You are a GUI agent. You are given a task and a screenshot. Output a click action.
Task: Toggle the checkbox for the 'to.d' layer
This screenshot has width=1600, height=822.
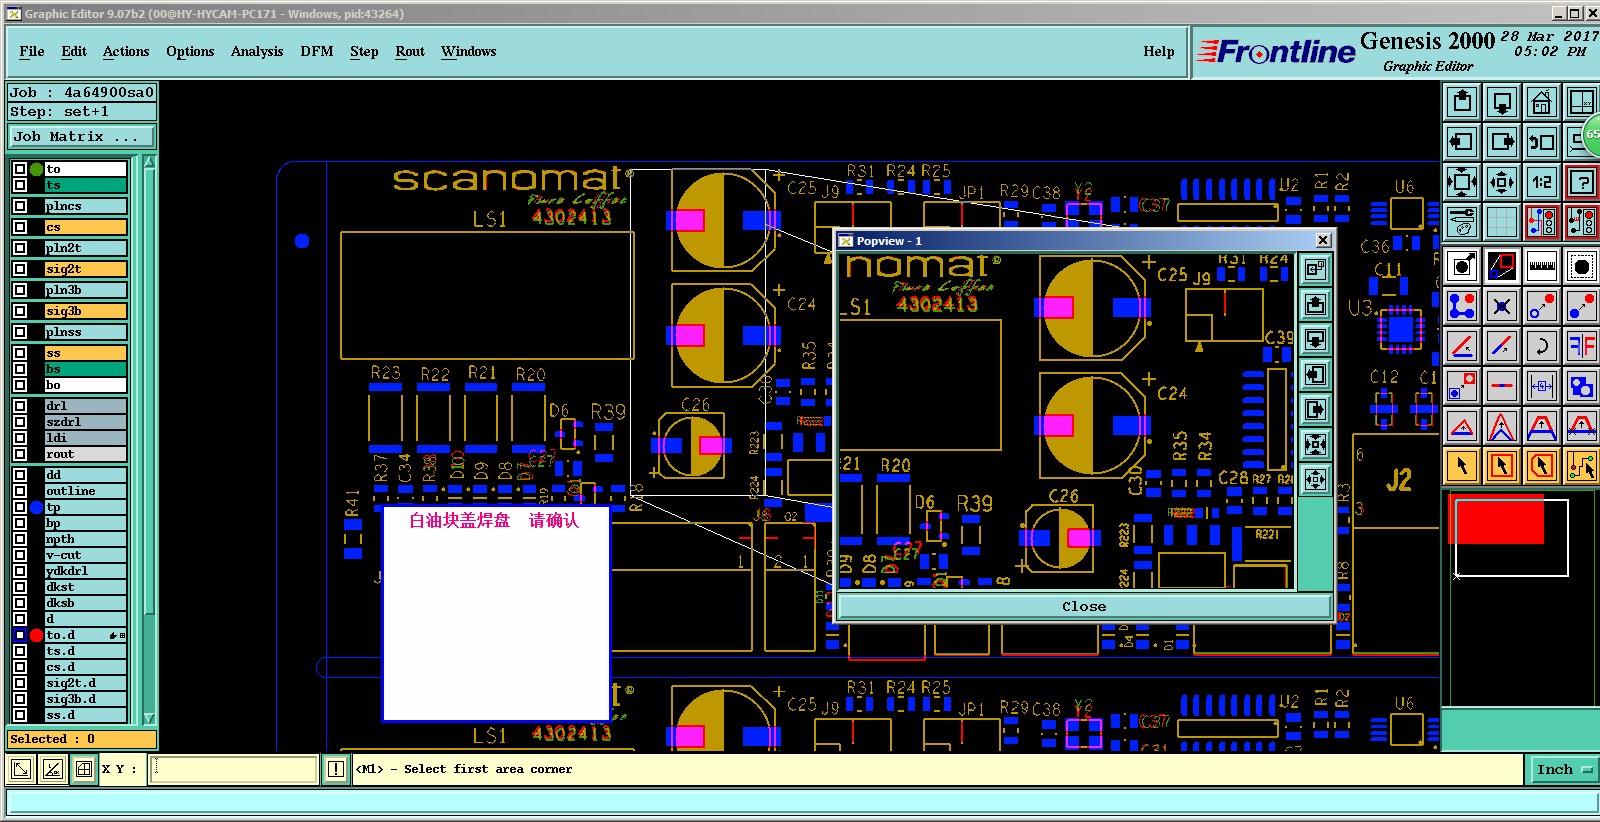[20, 635]
